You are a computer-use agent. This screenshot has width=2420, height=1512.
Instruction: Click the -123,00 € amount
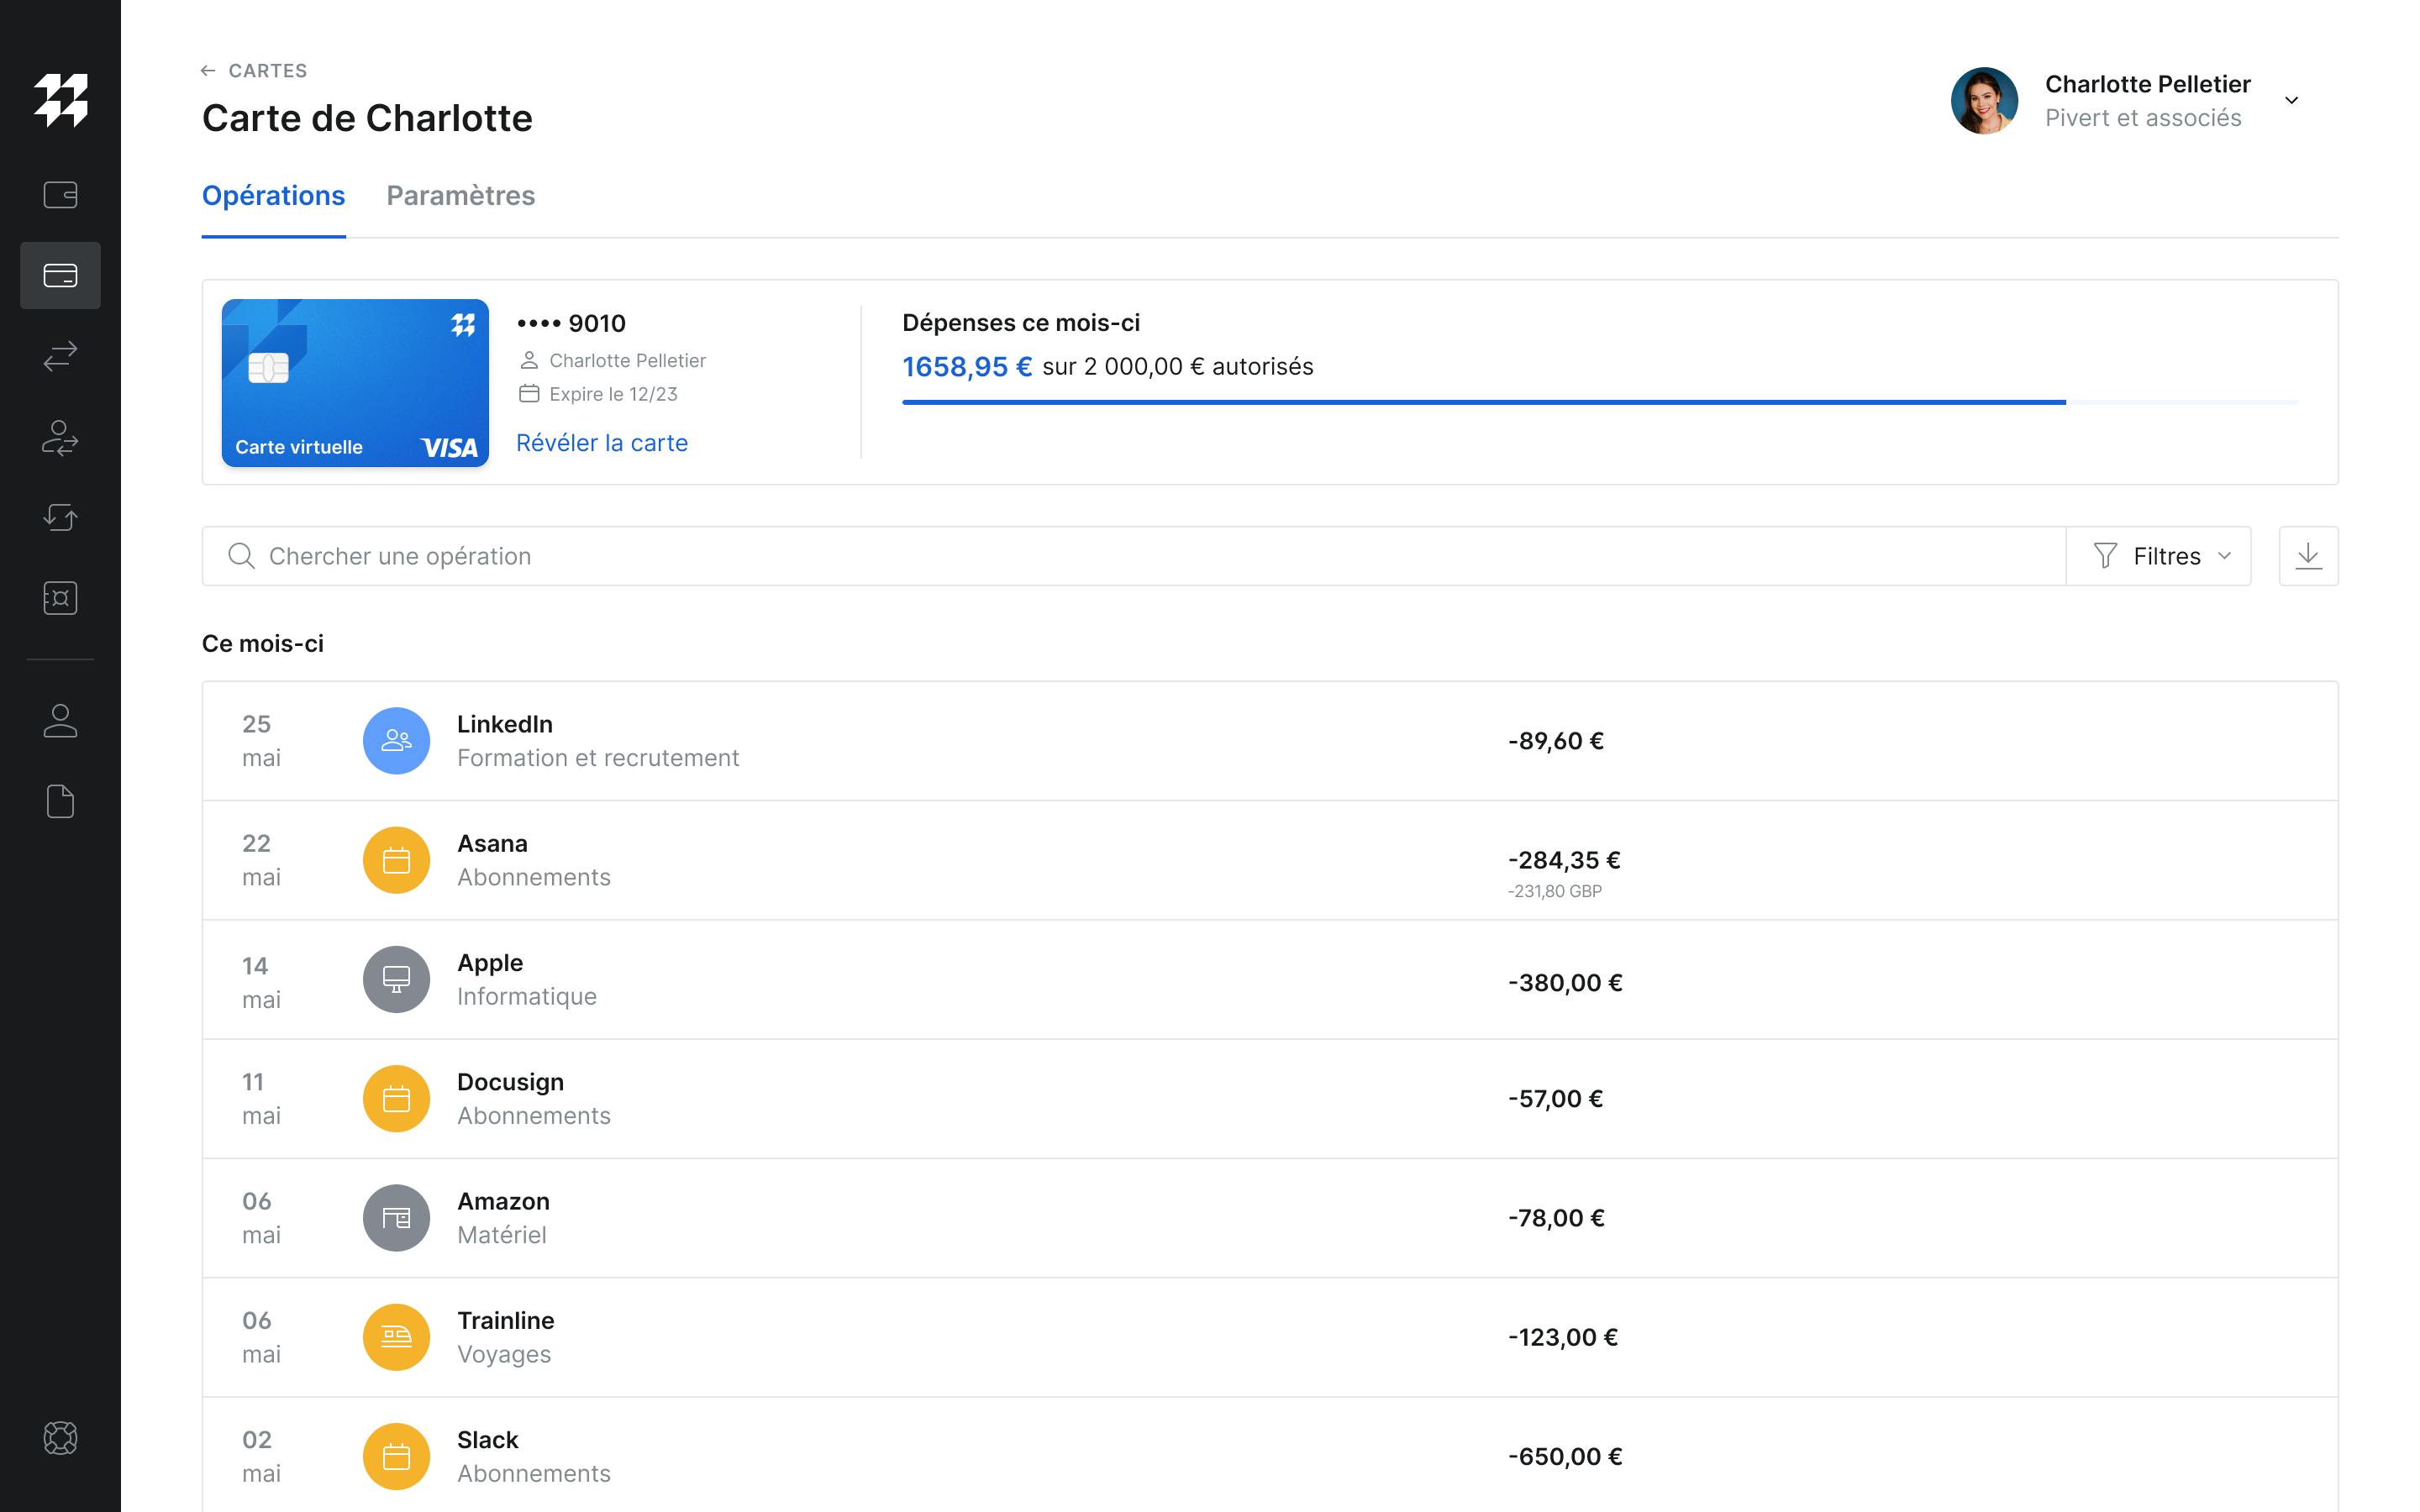coord(1563,1337)
